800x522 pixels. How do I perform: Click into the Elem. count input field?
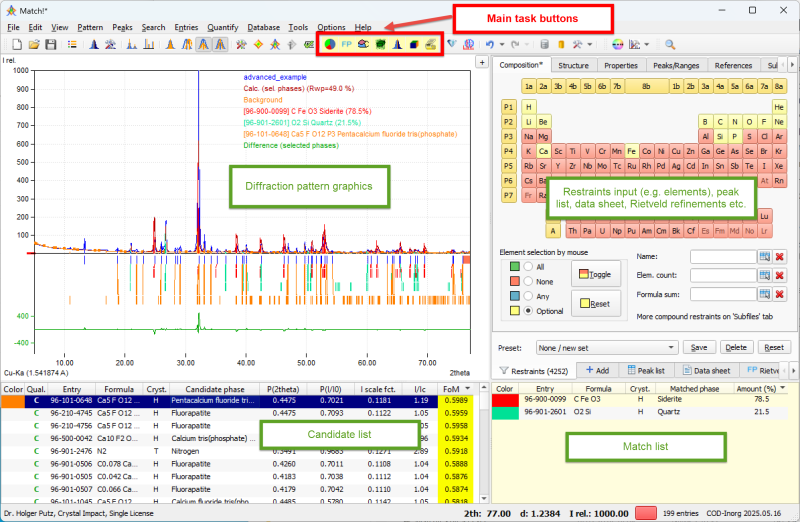(723, 275)
